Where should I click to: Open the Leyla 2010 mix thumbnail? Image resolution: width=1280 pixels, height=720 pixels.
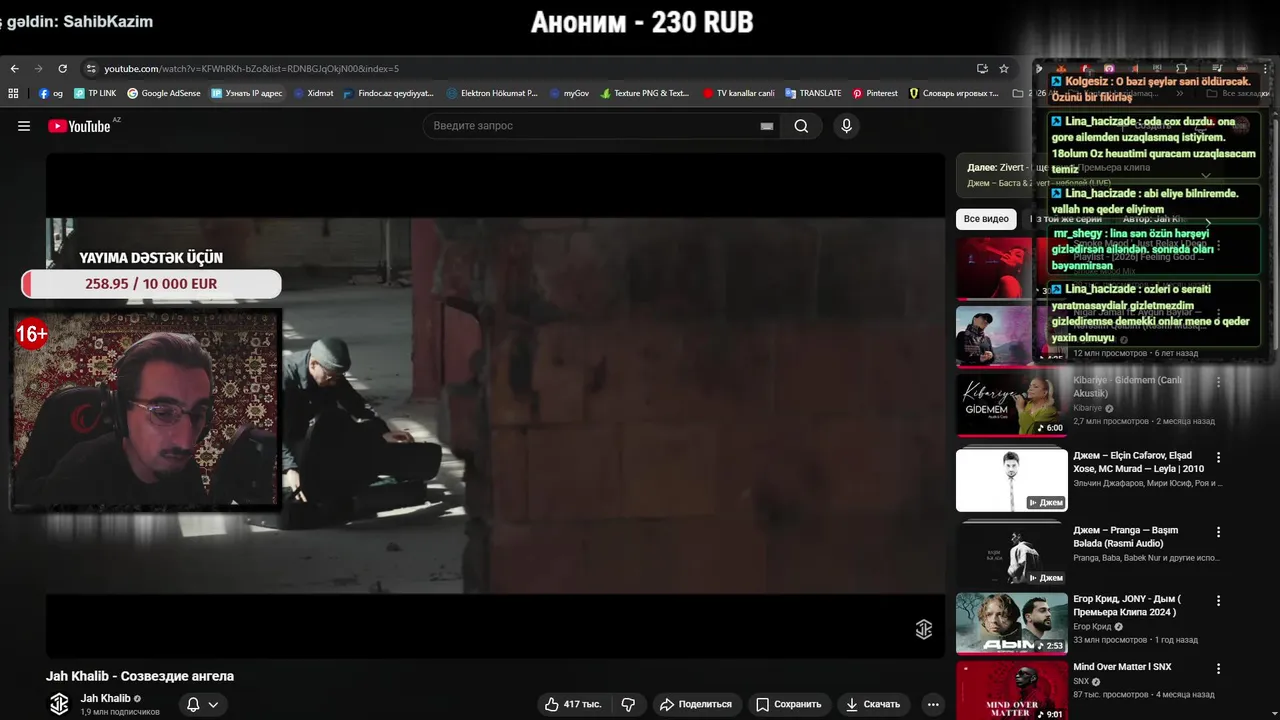click(1012, 480)
